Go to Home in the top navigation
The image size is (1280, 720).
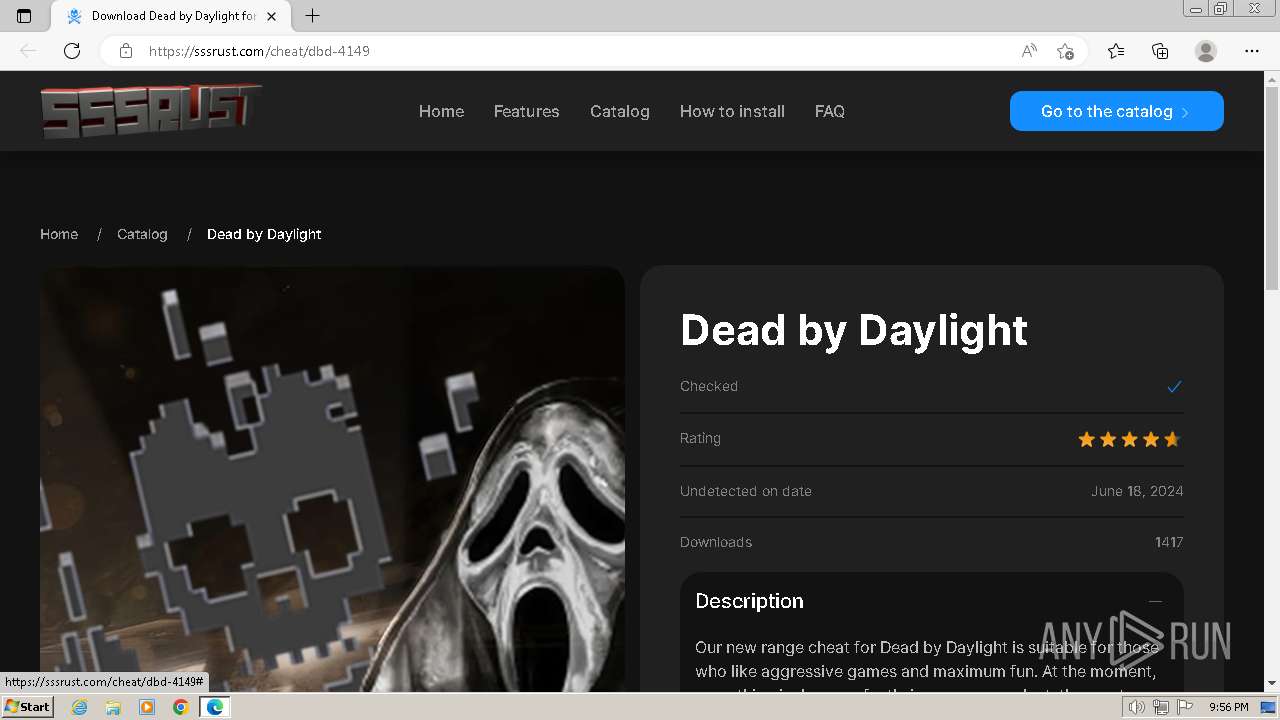tap(441, 111)
